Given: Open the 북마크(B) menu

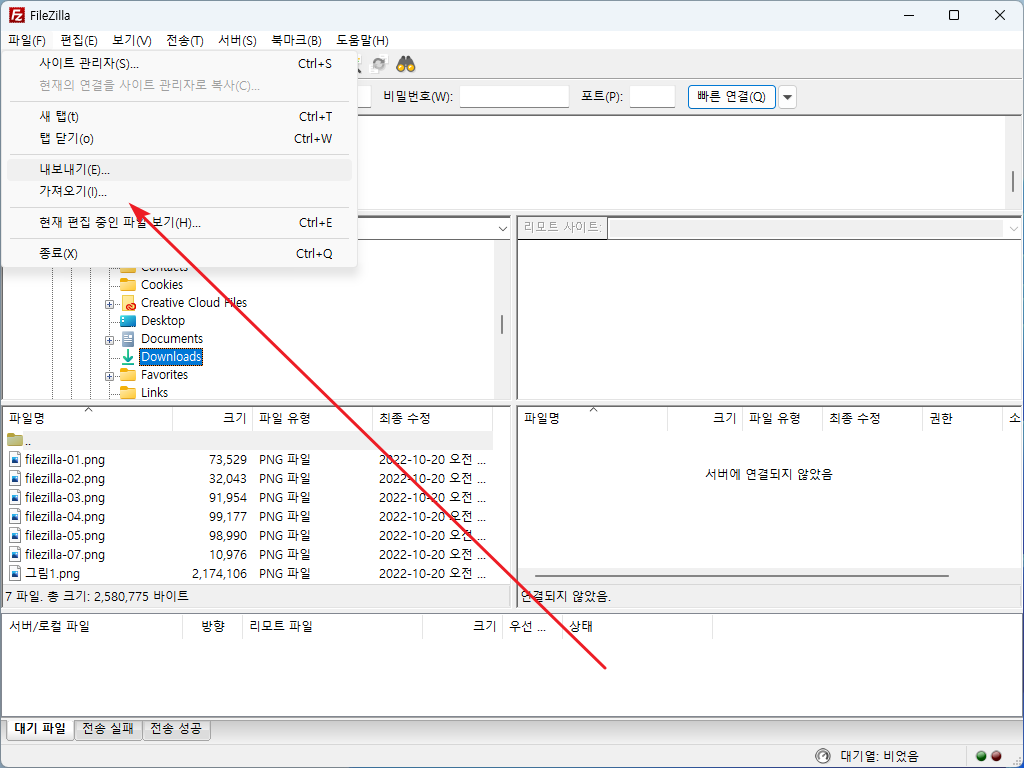Looking at the screenshot, I should [296, 40].
